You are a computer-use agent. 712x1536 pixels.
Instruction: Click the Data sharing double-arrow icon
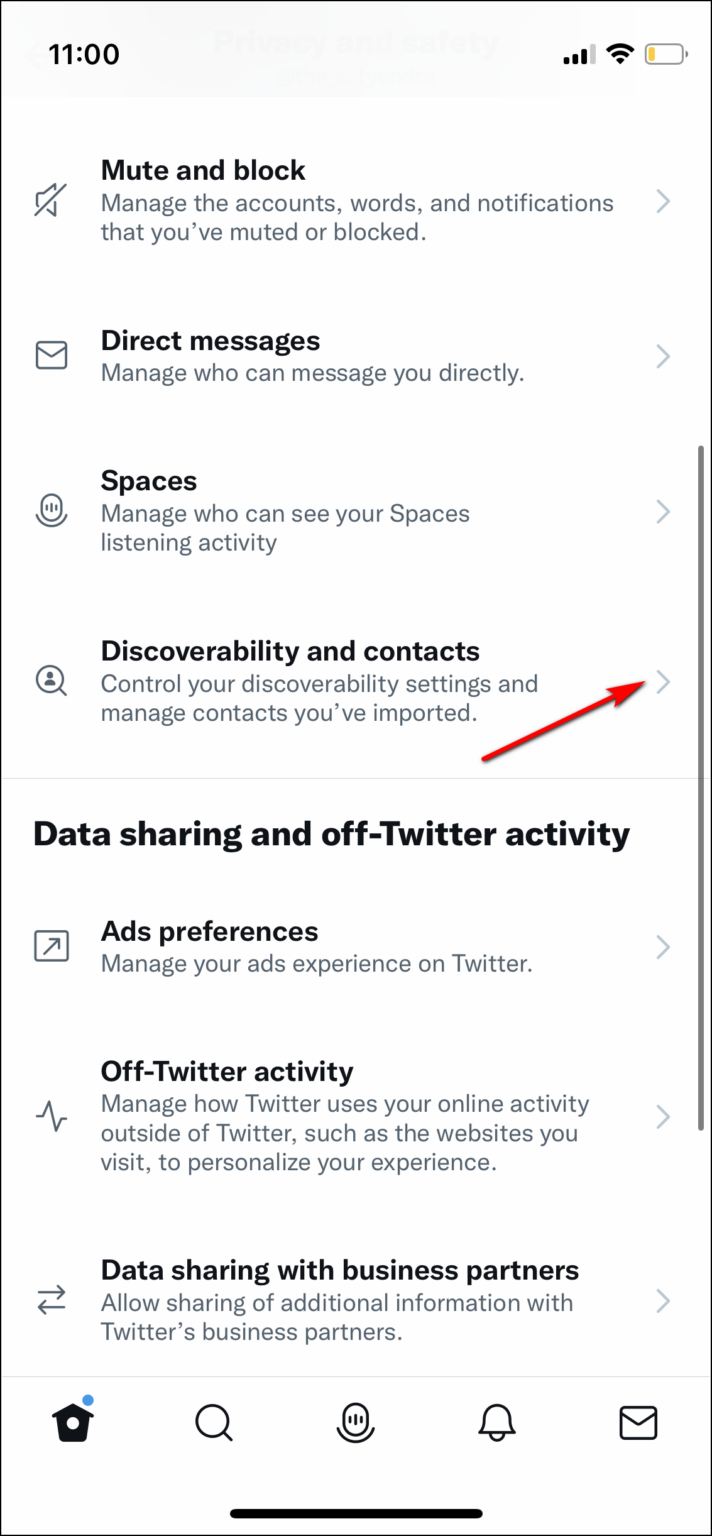[51, 1301]
